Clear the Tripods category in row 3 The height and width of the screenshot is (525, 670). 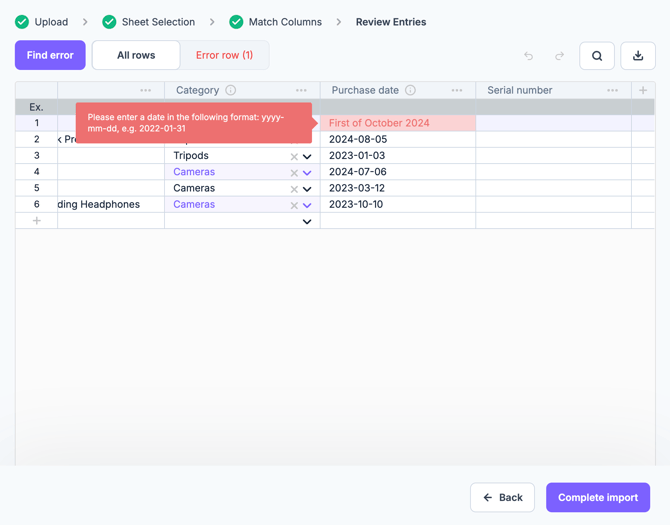click(294, 157)
